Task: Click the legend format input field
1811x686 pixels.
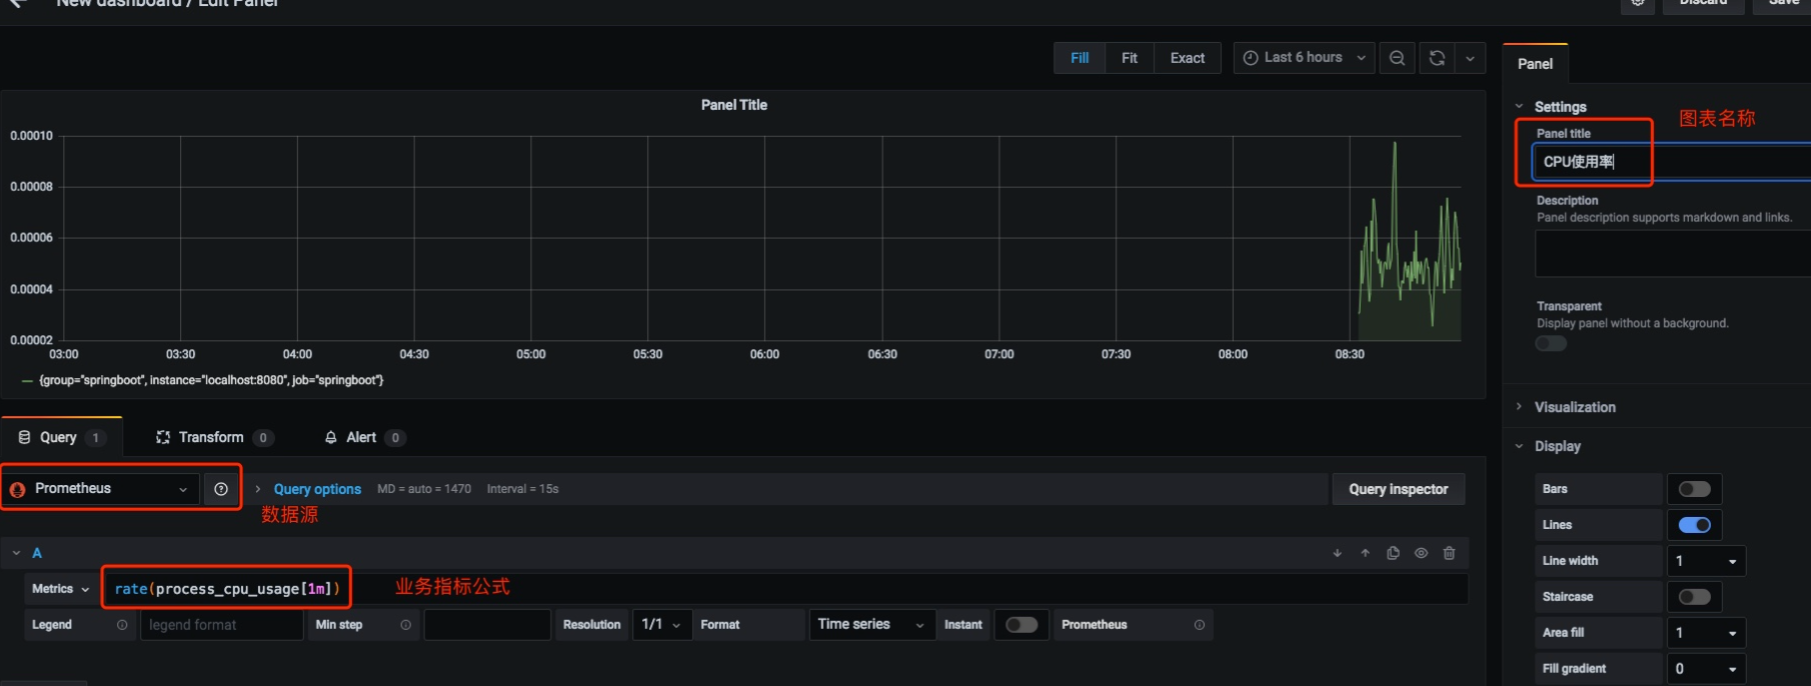Action: point(221,625)
